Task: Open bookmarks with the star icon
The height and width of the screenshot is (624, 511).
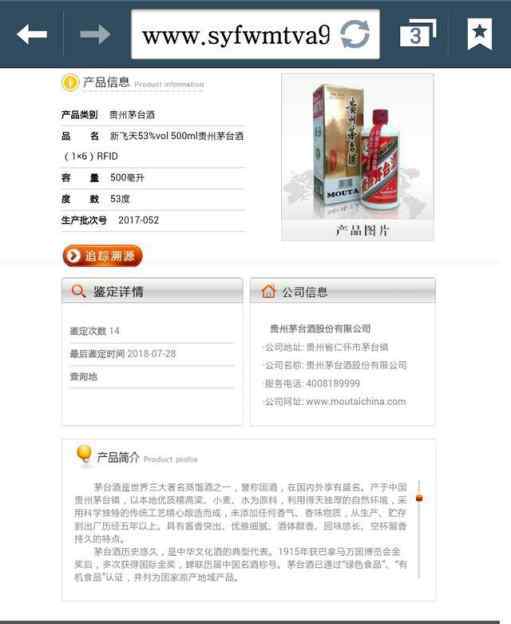Action: point(480,34)
